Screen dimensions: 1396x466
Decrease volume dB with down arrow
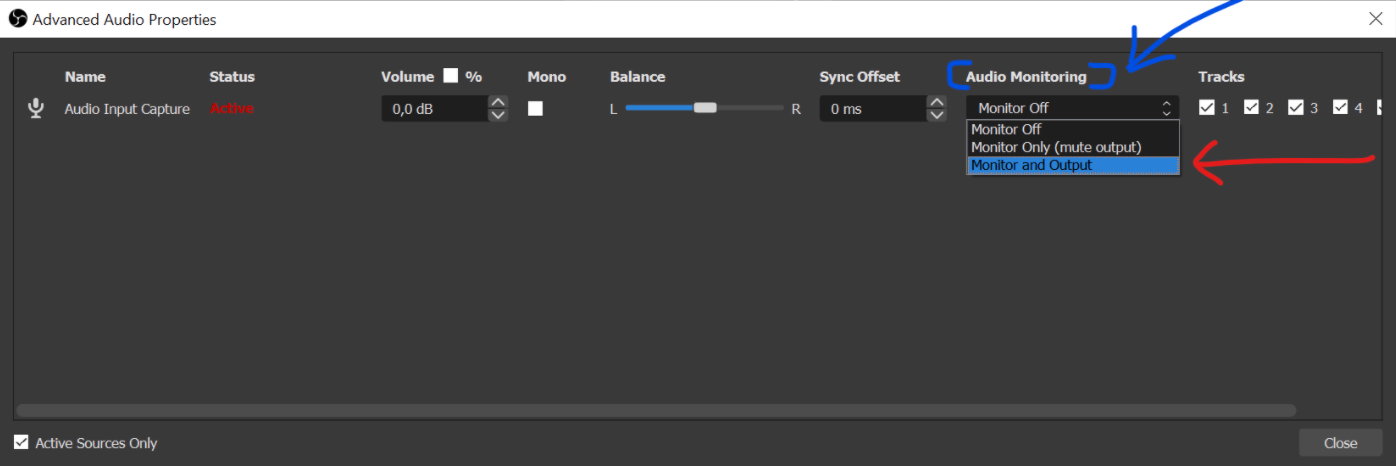point(497,115)
